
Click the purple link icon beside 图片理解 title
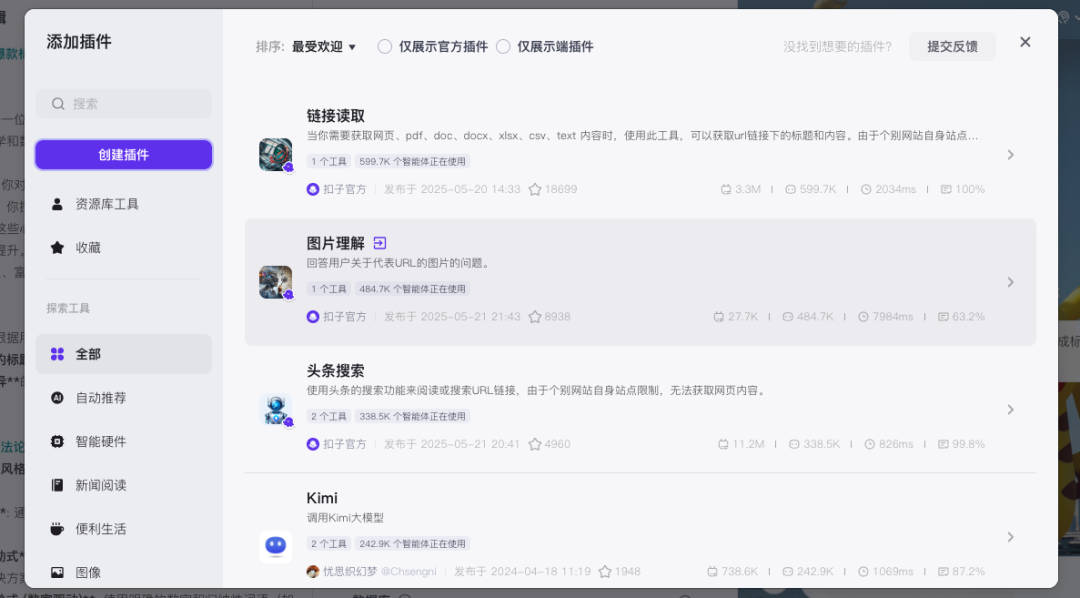(380, 243)
